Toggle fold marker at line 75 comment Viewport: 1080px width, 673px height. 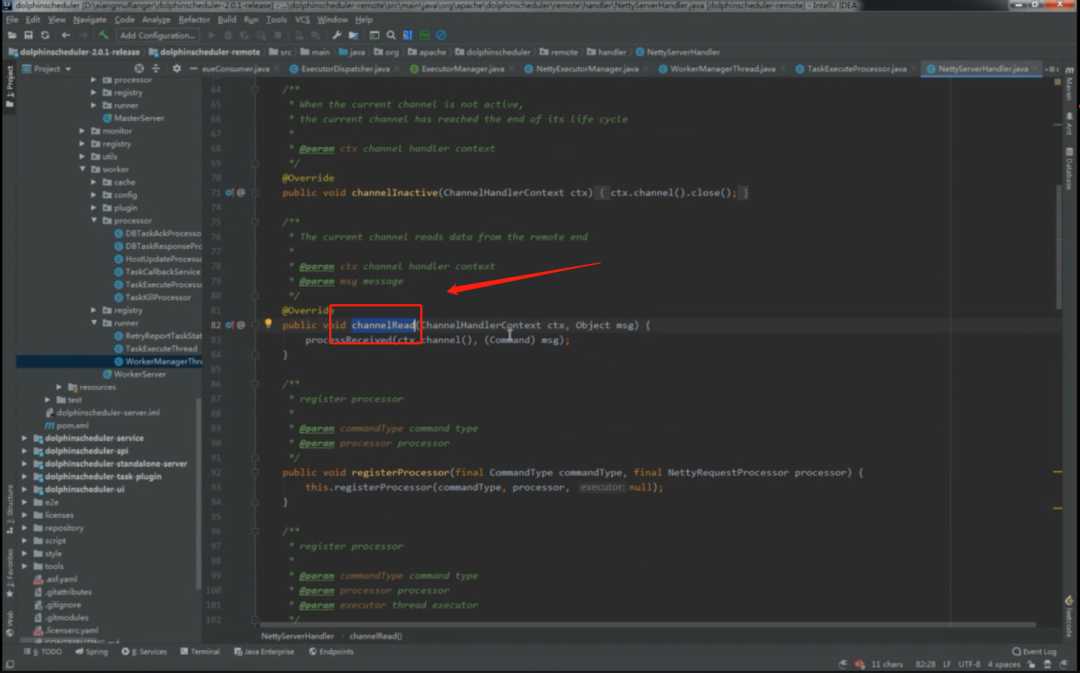[x=255, y=222]
